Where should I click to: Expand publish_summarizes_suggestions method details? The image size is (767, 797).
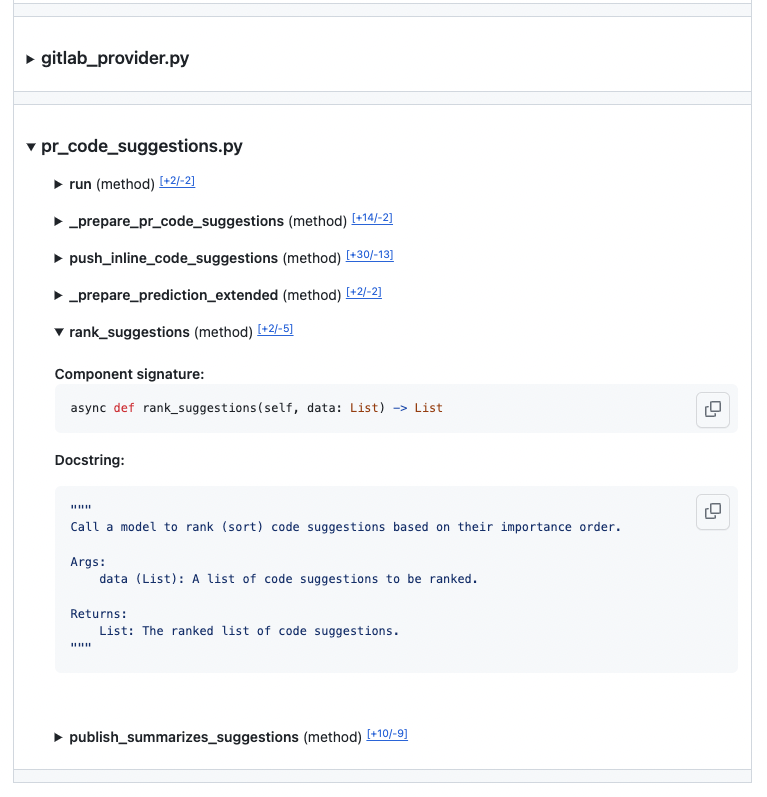pos(59,737)
